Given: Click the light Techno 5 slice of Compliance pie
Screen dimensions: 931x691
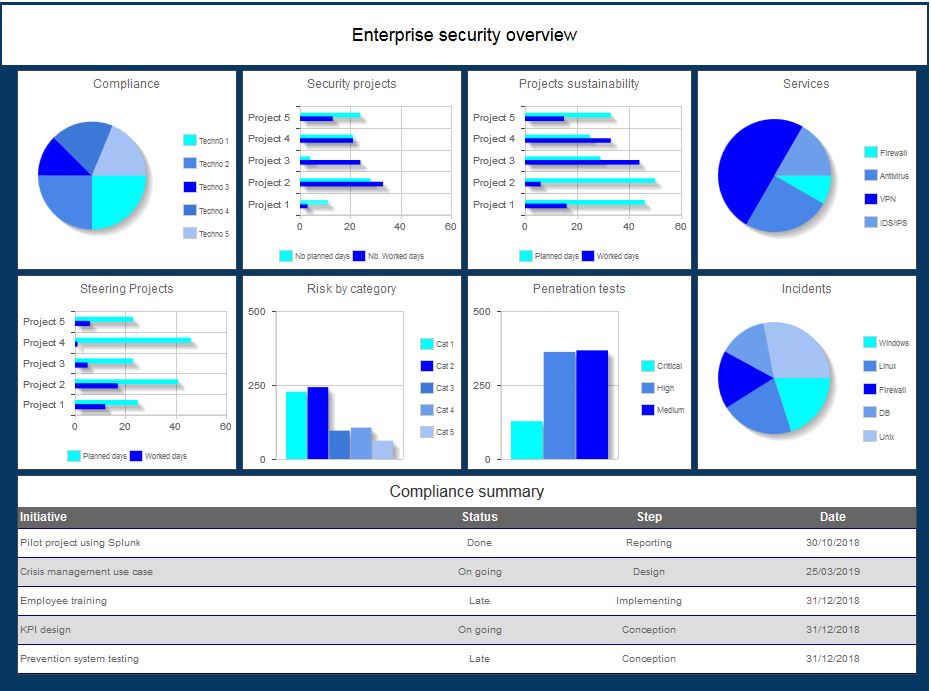Looking at the screenshot, I should click(123, 153).
